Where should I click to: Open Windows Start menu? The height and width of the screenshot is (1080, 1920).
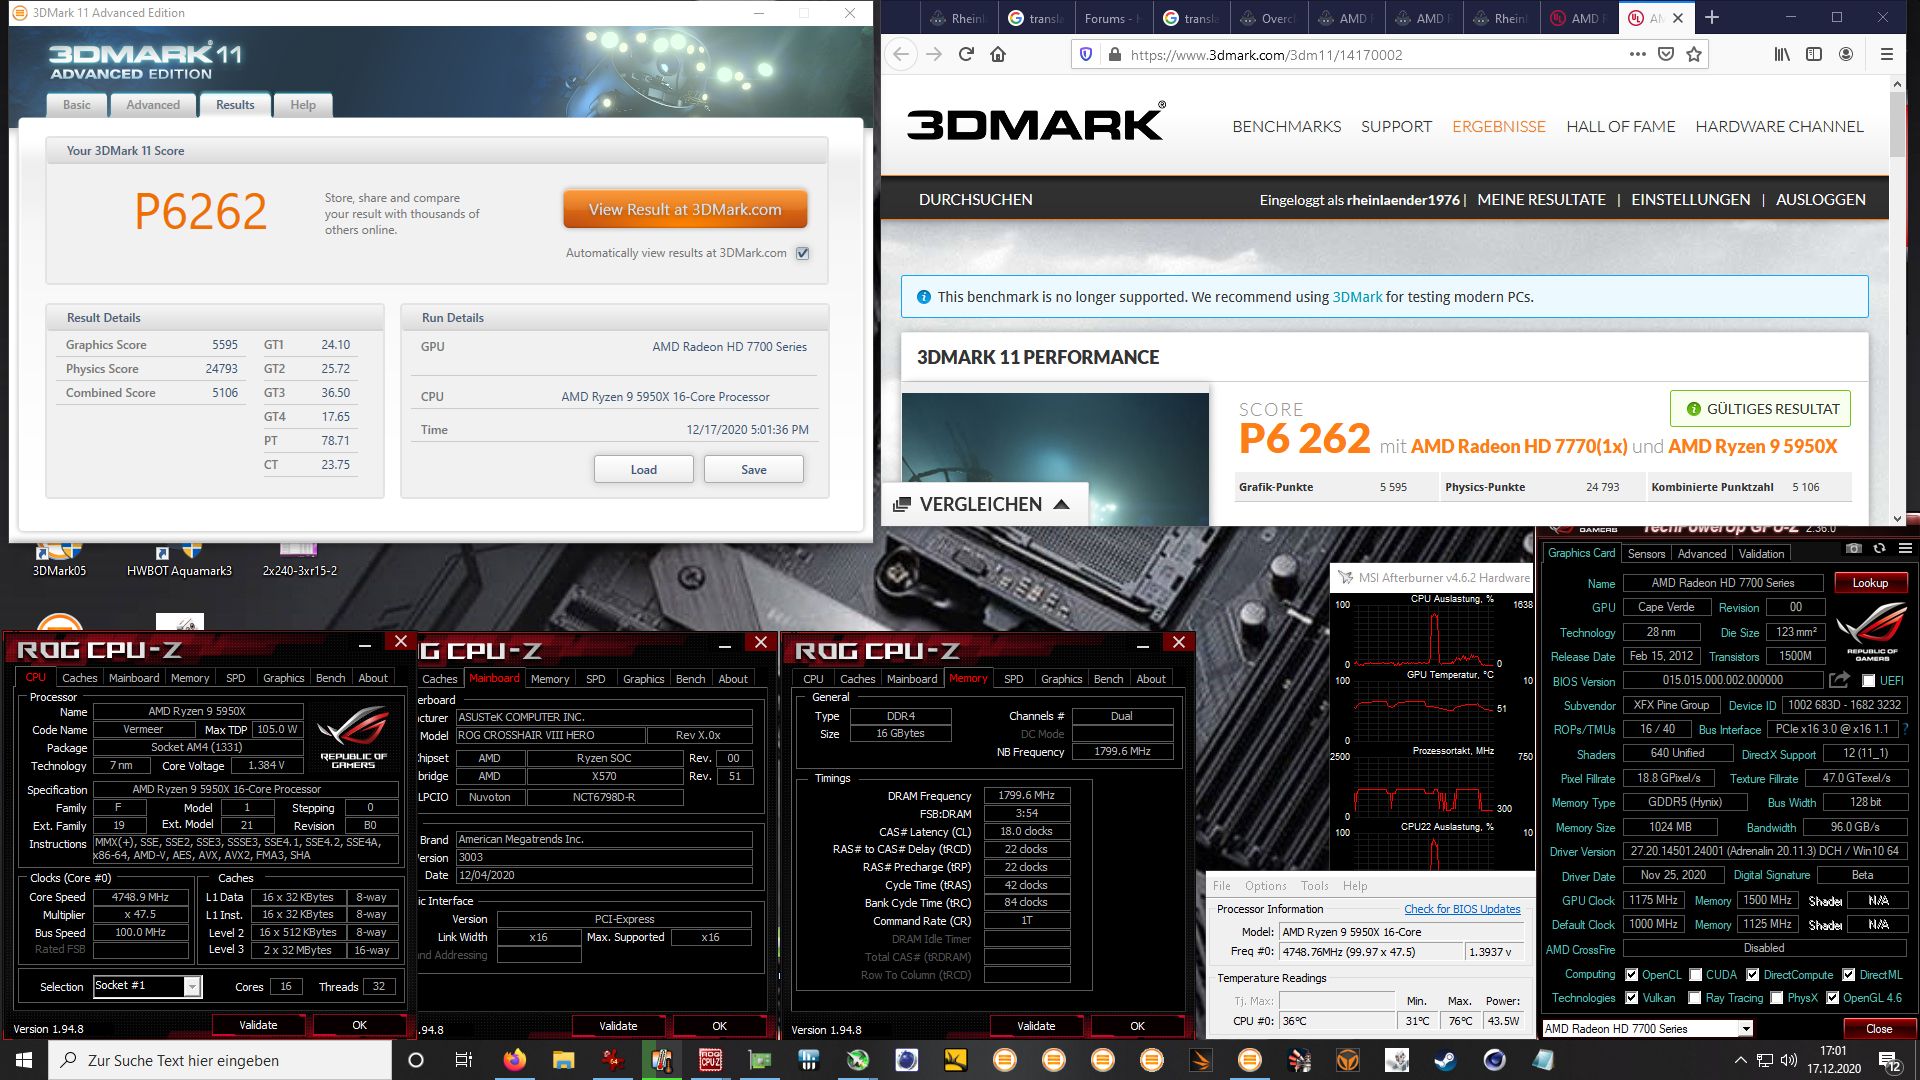(x=24, y=1060)
